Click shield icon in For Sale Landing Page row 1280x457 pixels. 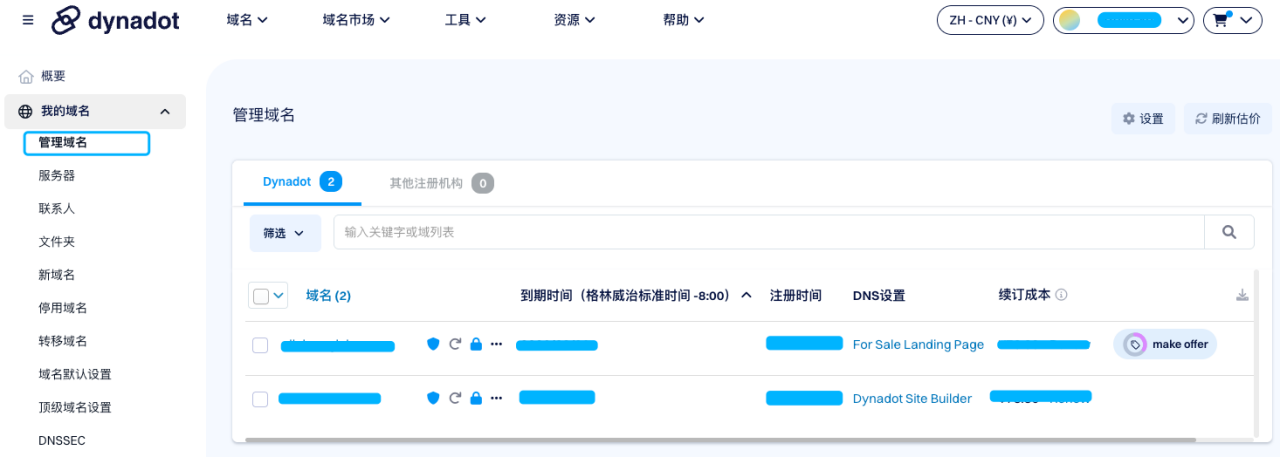(x=433, y=344)
